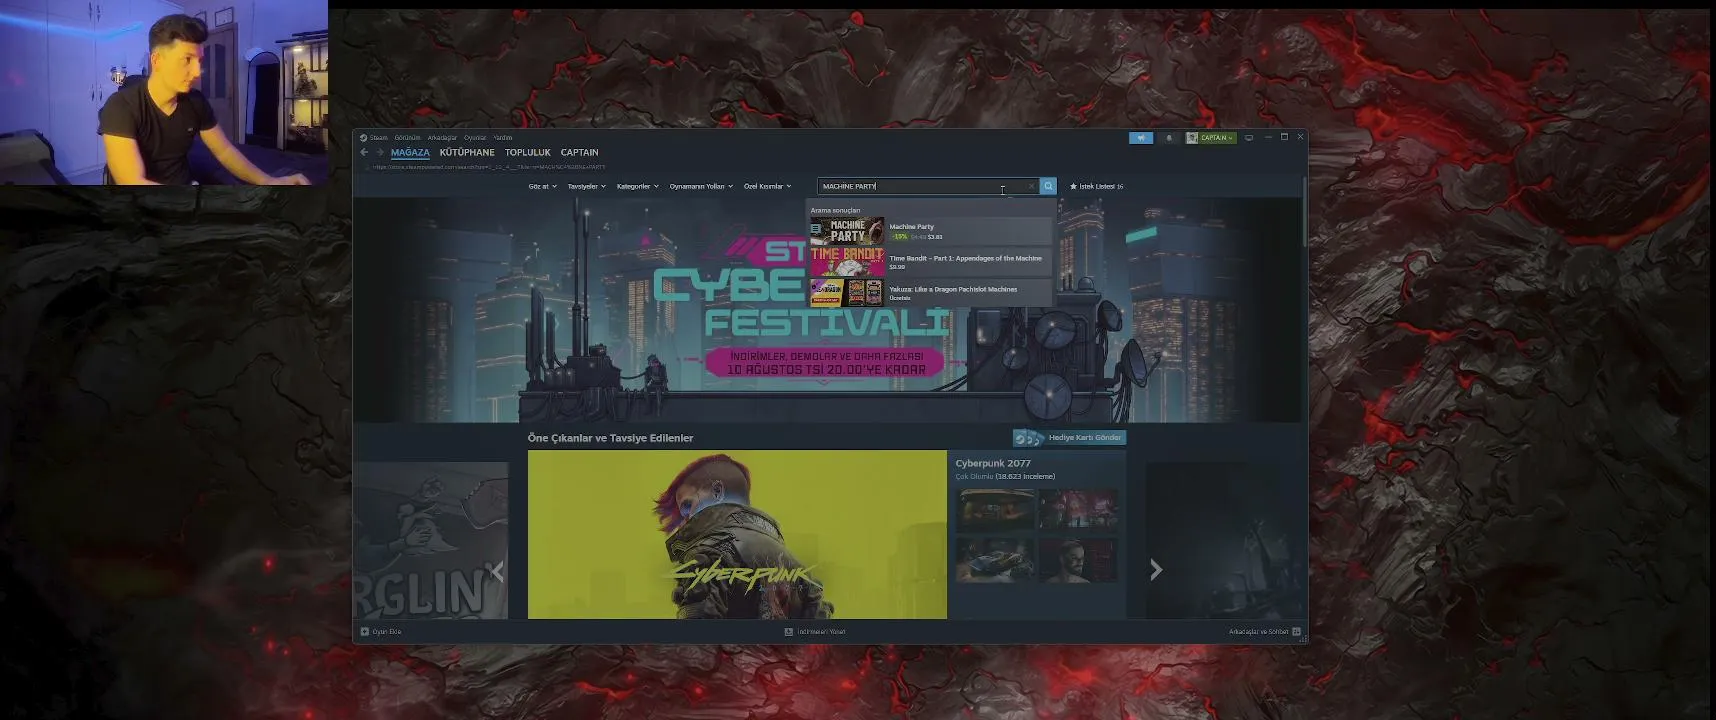The height and width of the screenshot is (720, 1716).
Task: Clear the search box with the X
Action: pos(1031,186)
